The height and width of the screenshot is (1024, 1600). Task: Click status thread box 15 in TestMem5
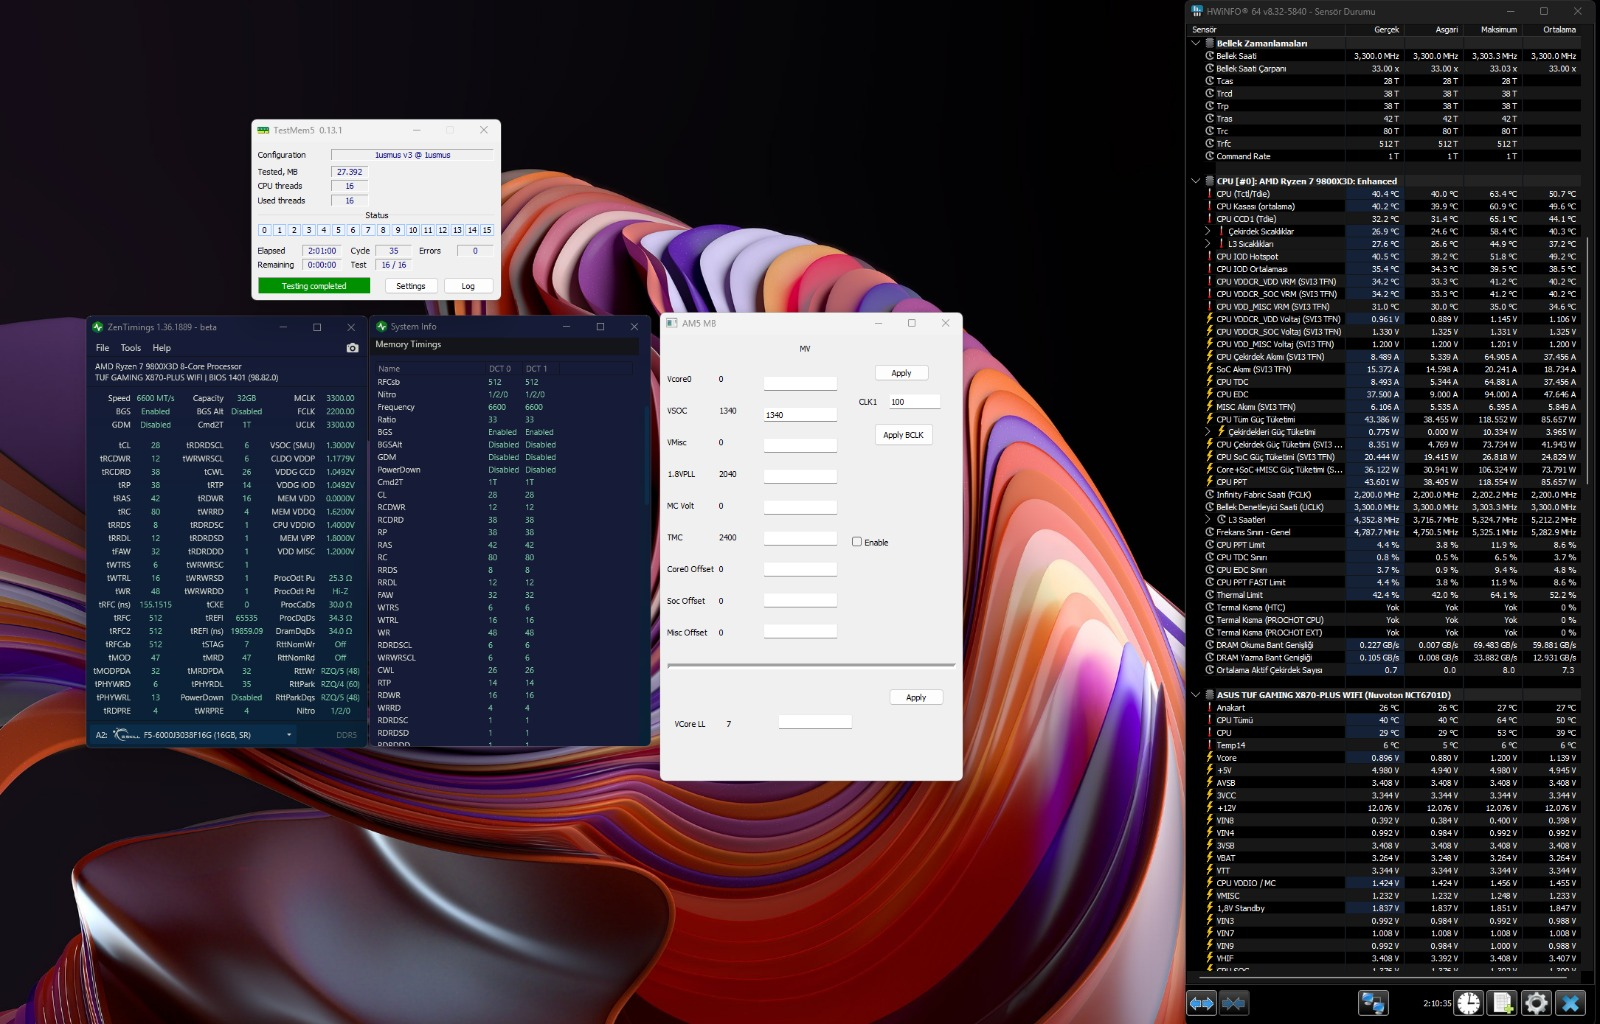tap(487, 230)
